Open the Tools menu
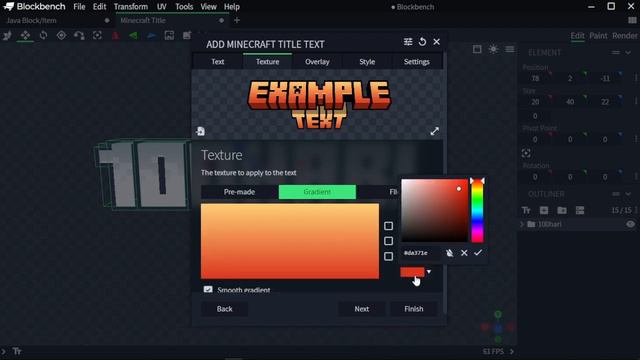This screenshot has width=640, height=360. click(x=184, y=7)
